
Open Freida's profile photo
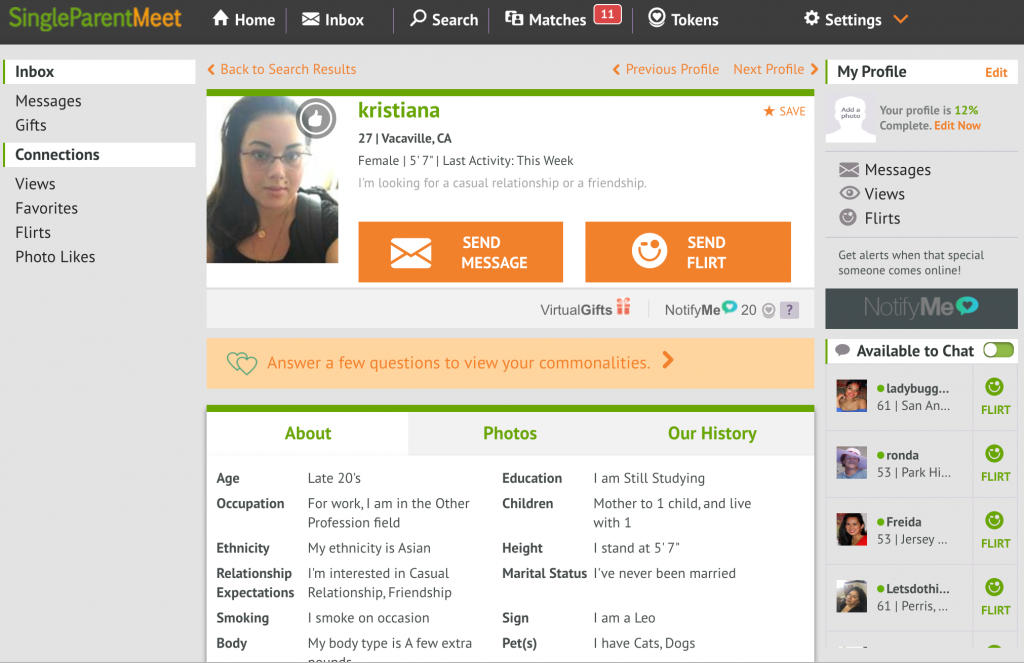[x=852, y=529]
